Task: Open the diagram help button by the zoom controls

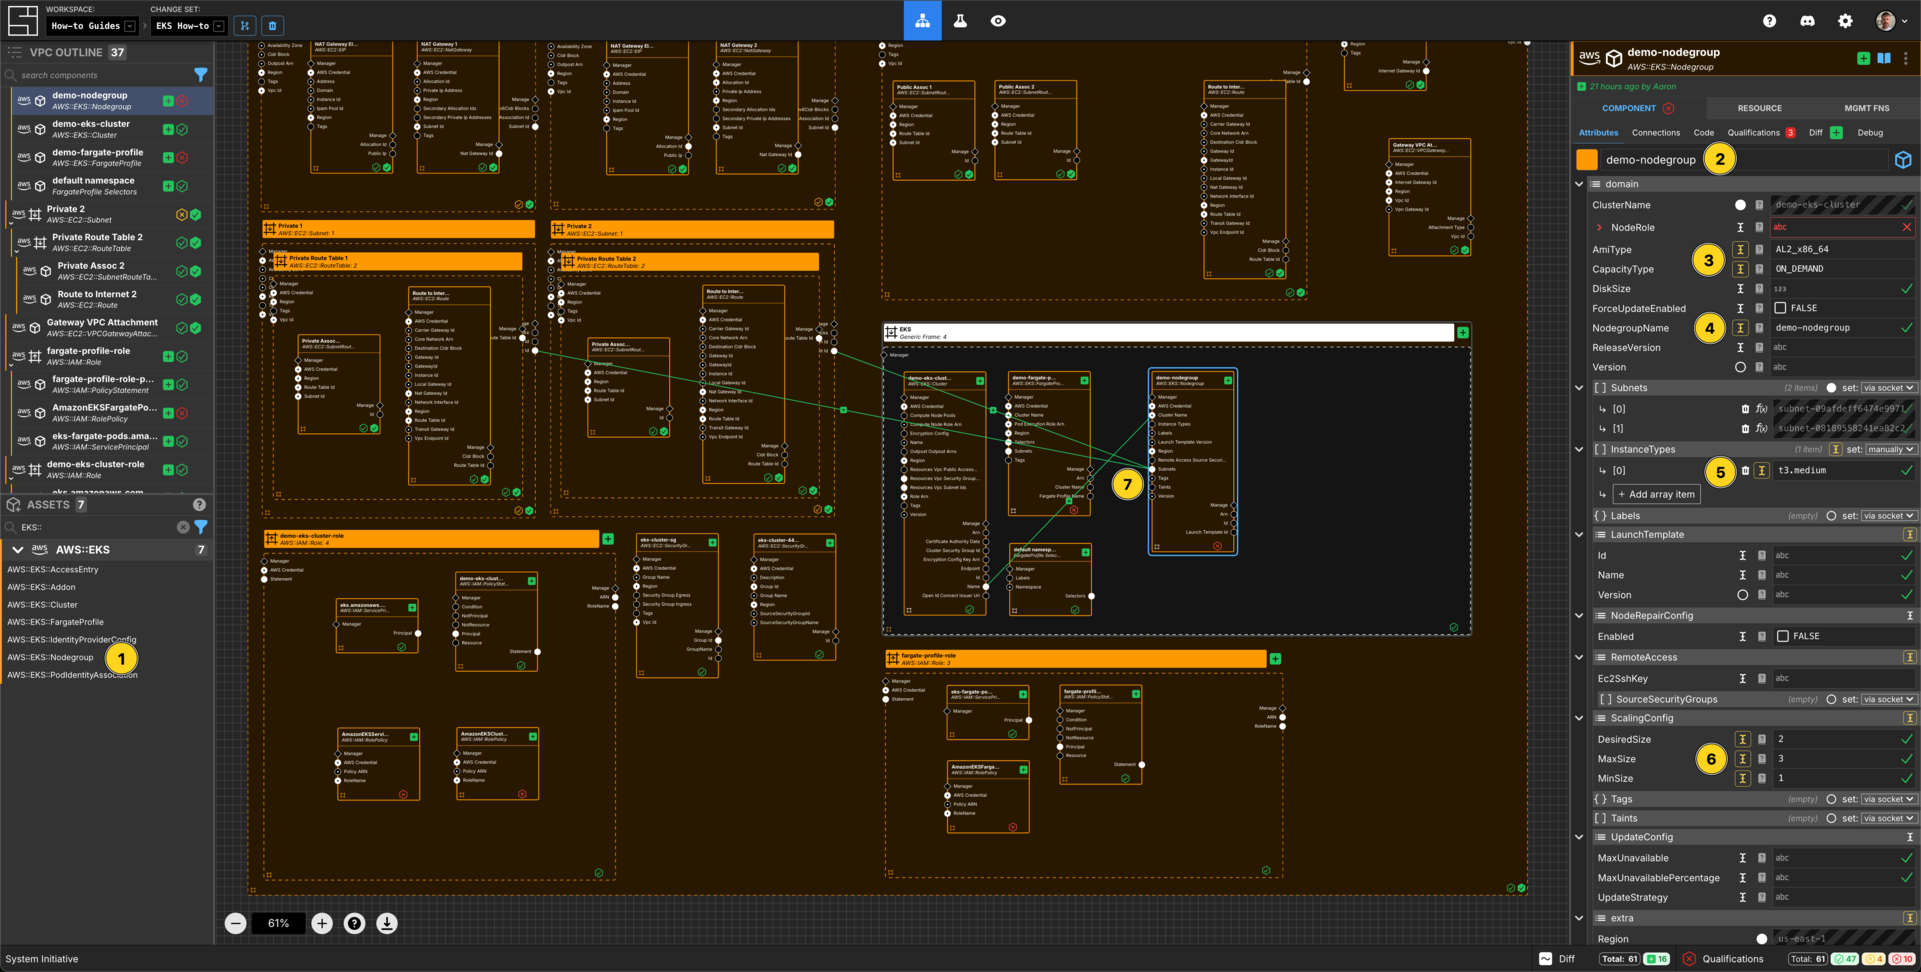Action: (x=354, y=923)
